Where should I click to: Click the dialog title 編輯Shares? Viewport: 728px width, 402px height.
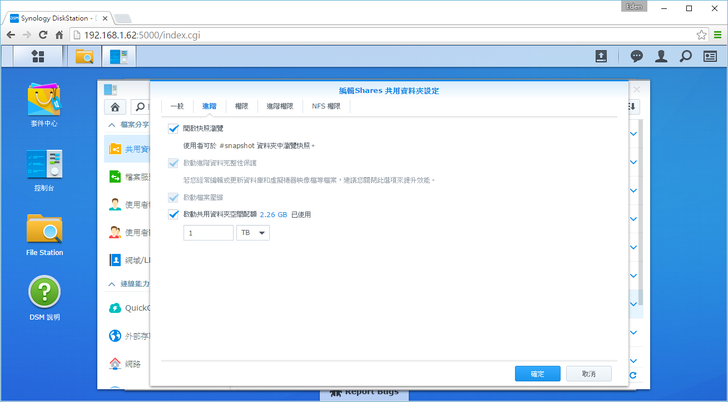tap(389, 91)
